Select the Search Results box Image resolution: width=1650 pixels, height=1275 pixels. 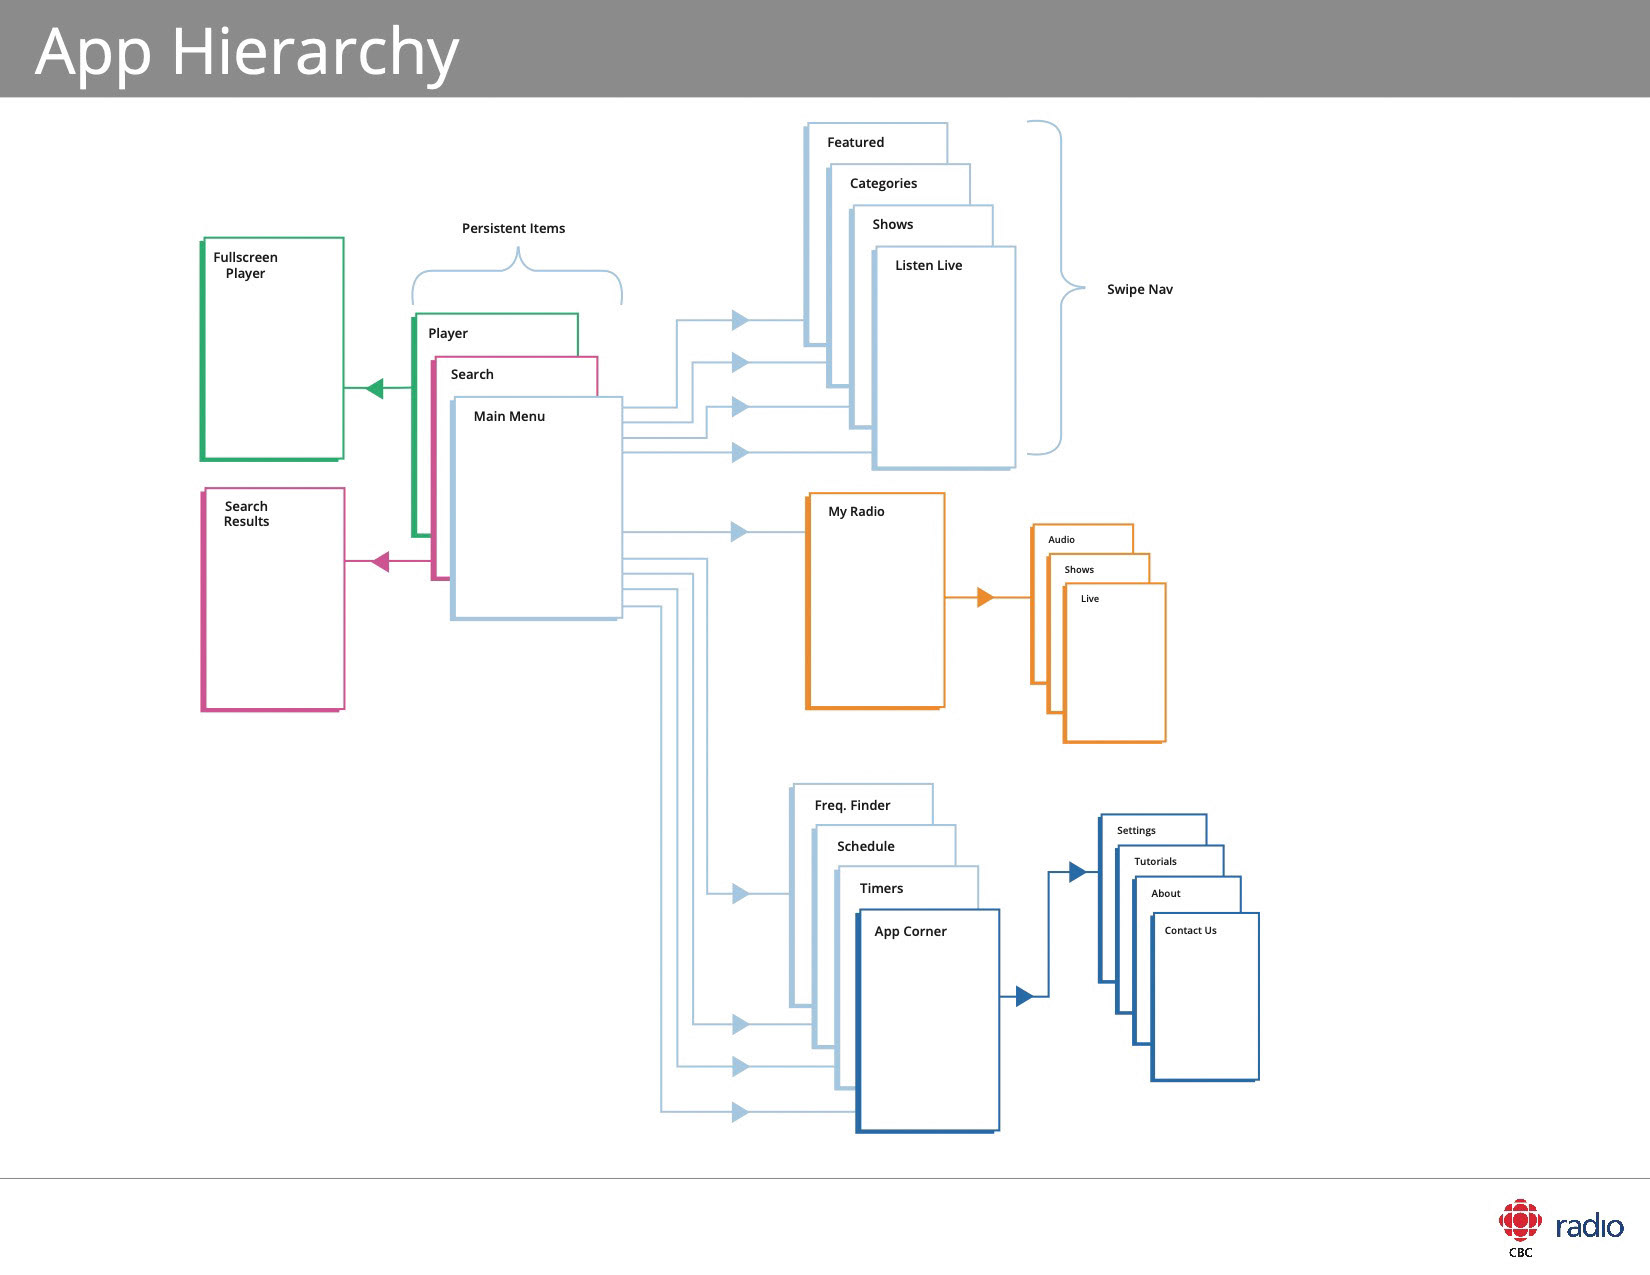(274, 599)
